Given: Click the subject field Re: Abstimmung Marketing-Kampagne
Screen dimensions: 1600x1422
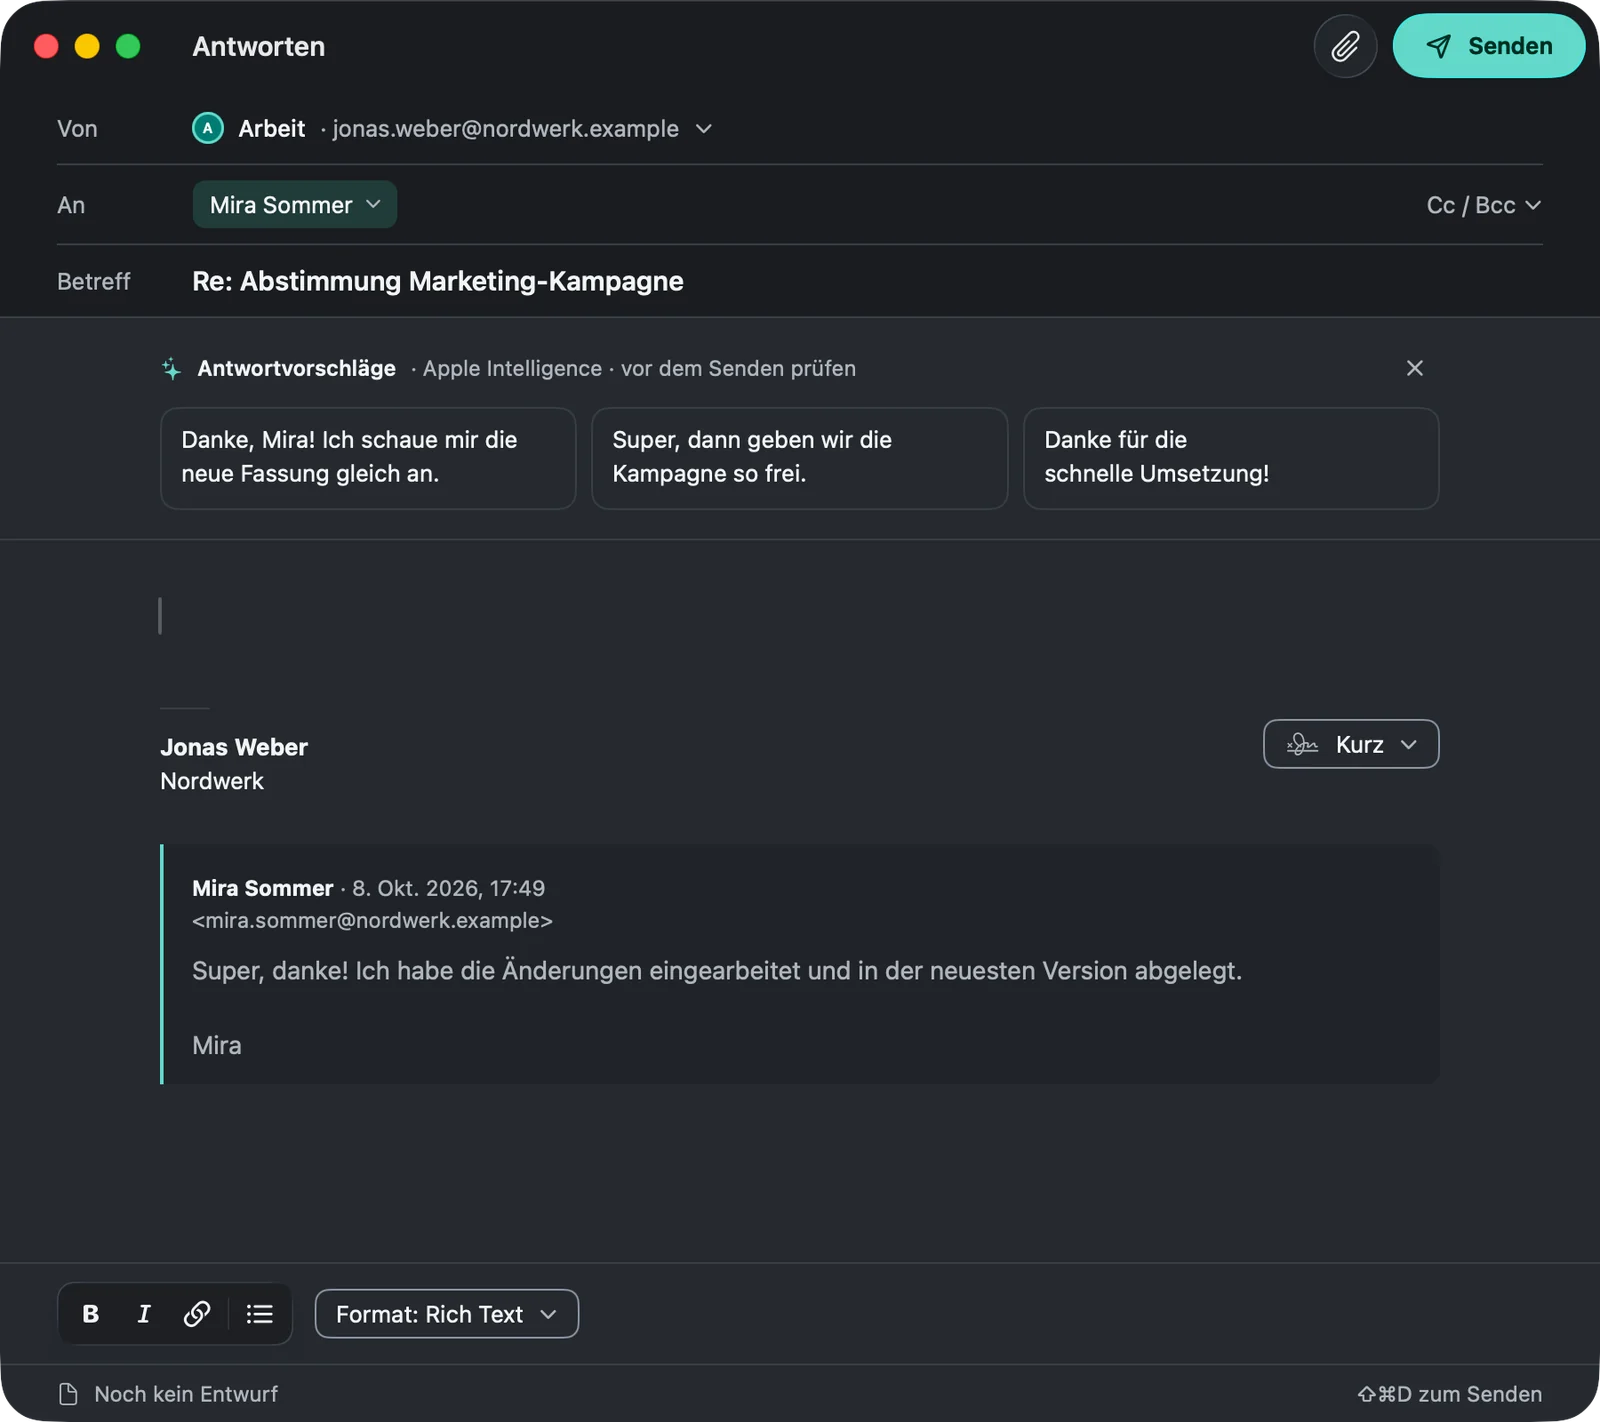Looking at the screenshot, I should (438, 281).
